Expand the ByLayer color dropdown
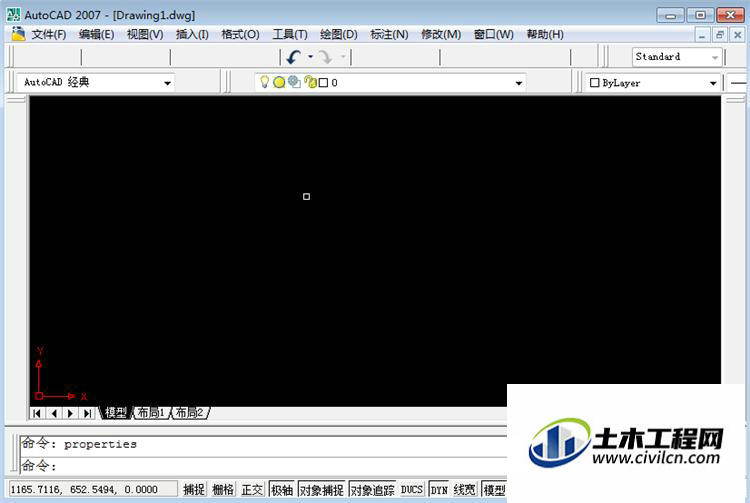Screen dimensions: 750x503 tap(713, 83)
